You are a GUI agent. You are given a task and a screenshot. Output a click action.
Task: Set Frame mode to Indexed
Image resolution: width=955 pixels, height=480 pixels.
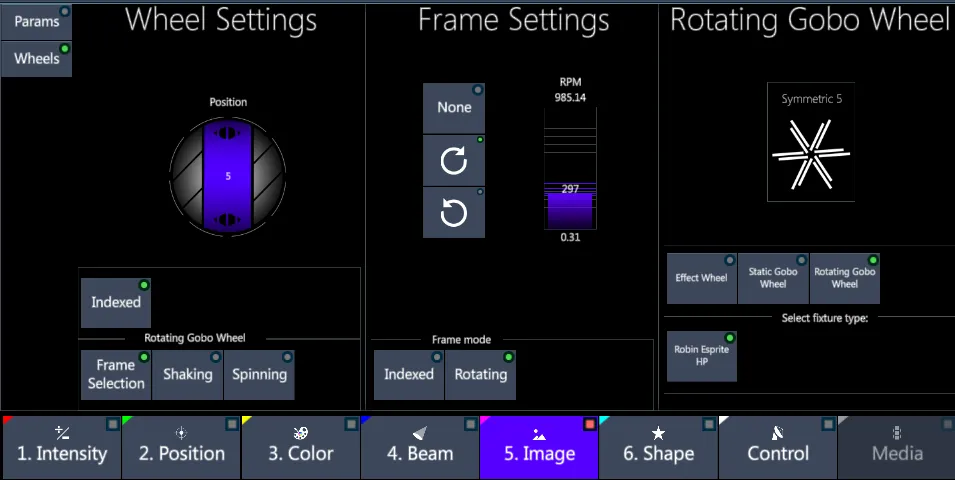click(x=409, y=375)
